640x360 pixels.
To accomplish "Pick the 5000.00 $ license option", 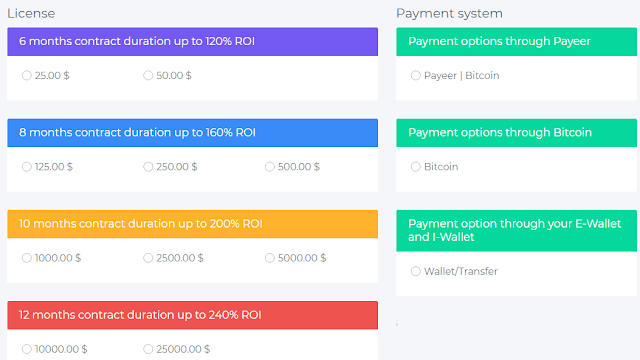I will [270, 258].
